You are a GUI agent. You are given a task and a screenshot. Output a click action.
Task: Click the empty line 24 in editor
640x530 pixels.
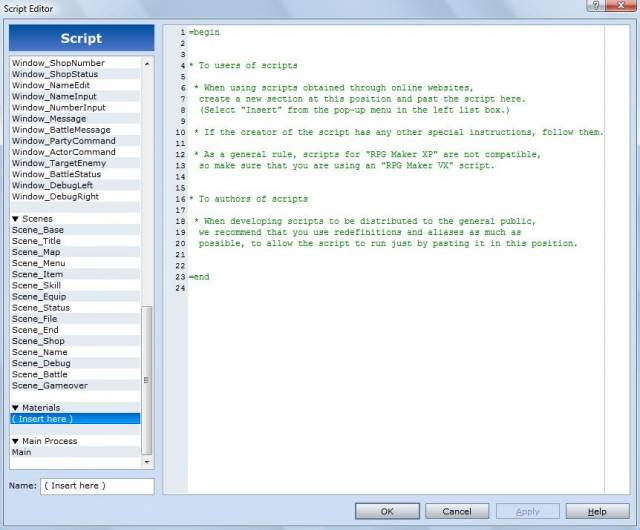(396, 288)
